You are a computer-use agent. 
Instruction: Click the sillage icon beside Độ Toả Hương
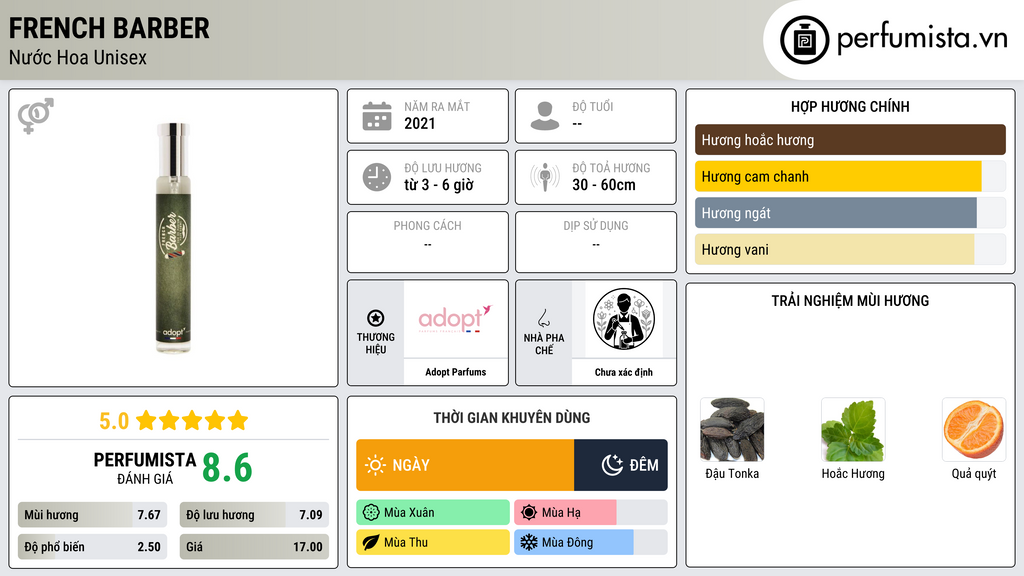pos(545,177)
